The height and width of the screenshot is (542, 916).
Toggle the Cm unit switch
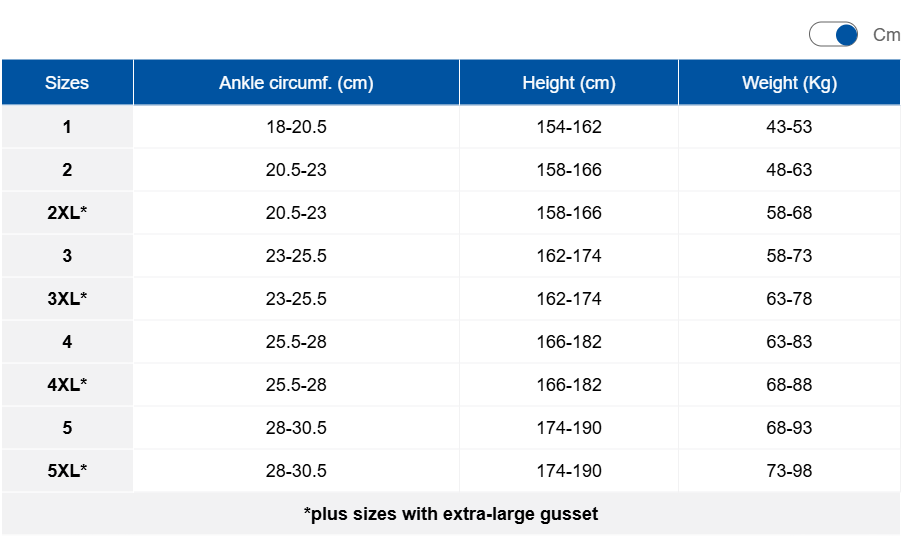833,34
